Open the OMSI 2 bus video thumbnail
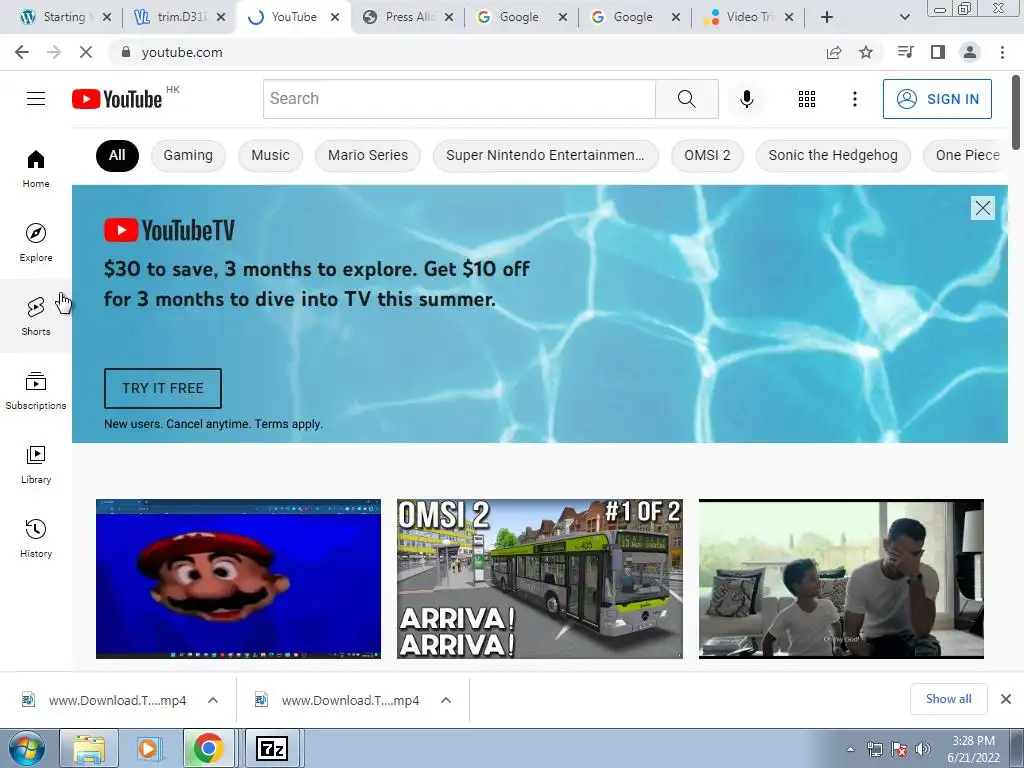 pyautogui.click(x=540, y=579)
